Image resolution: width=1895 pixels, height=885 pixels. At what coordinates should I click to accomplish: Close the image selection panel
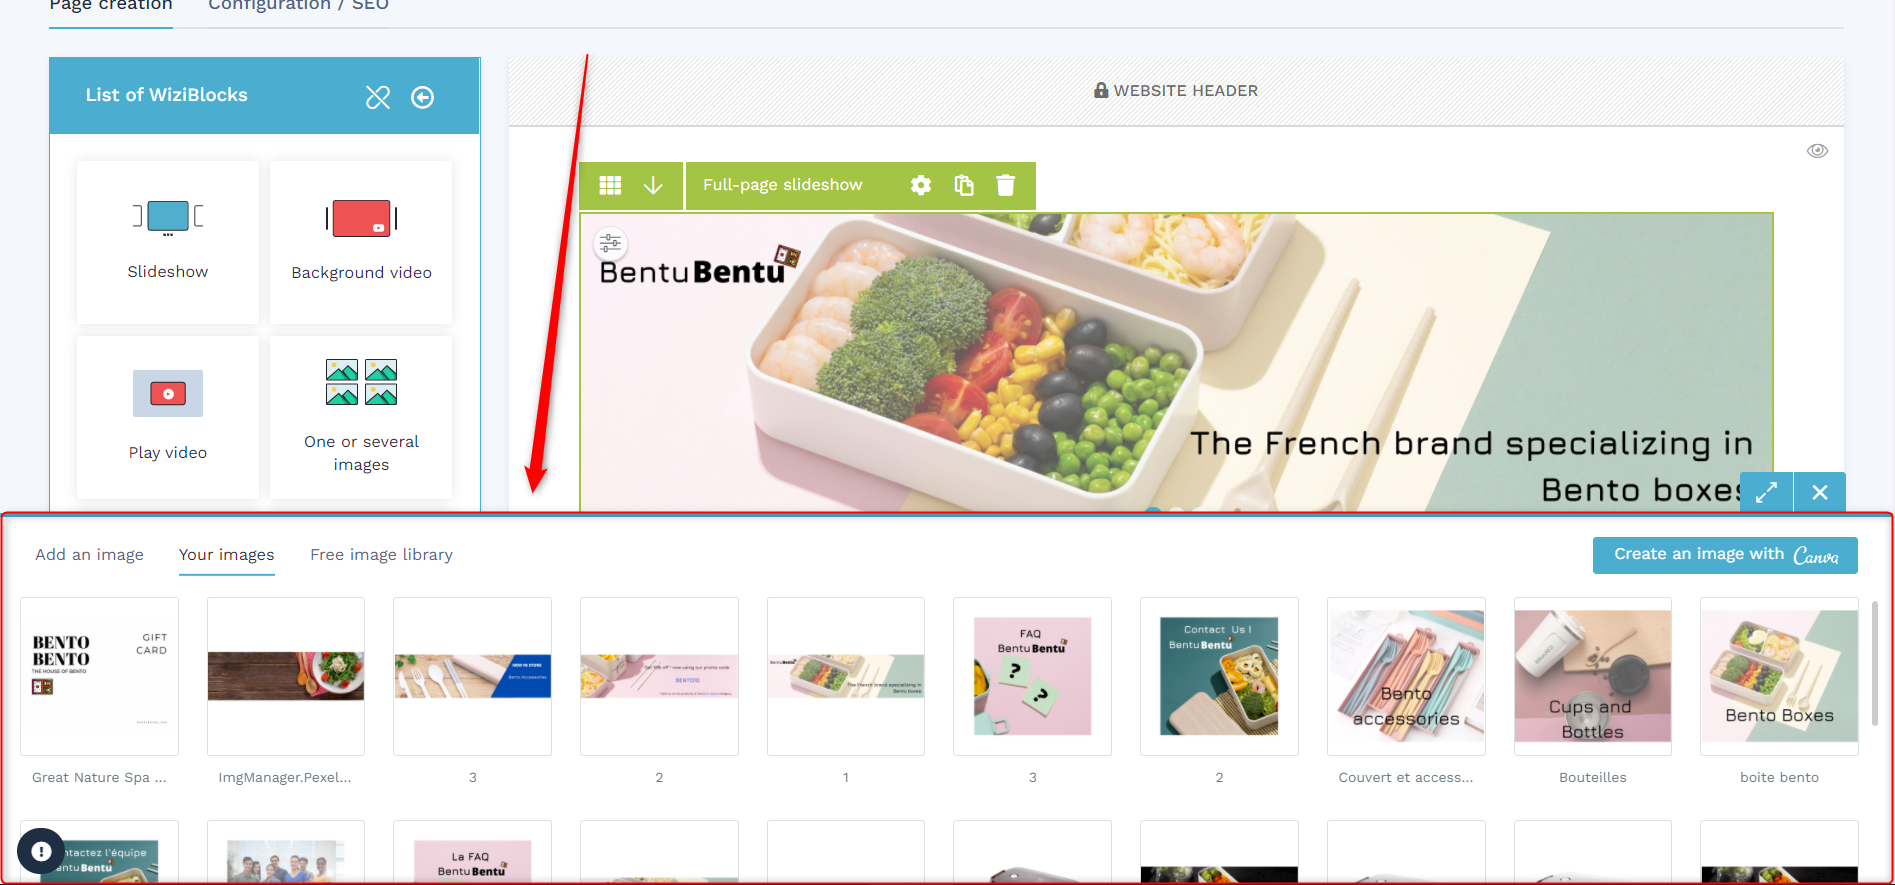(x=1820, y=492)
